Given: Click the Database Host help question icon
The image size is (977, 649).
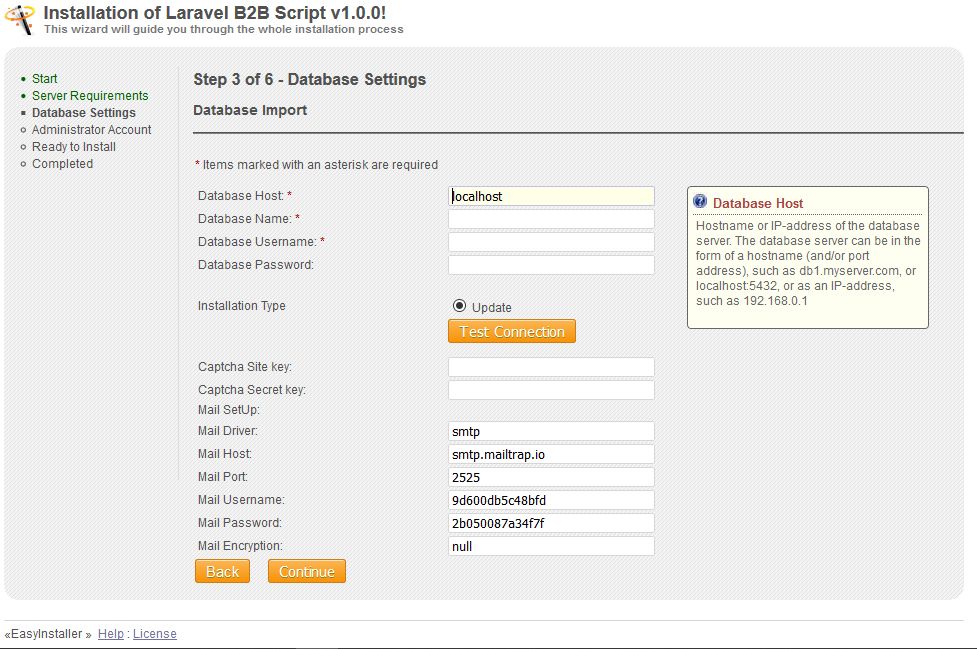Looking at the screenshot, I should point(700,202).
